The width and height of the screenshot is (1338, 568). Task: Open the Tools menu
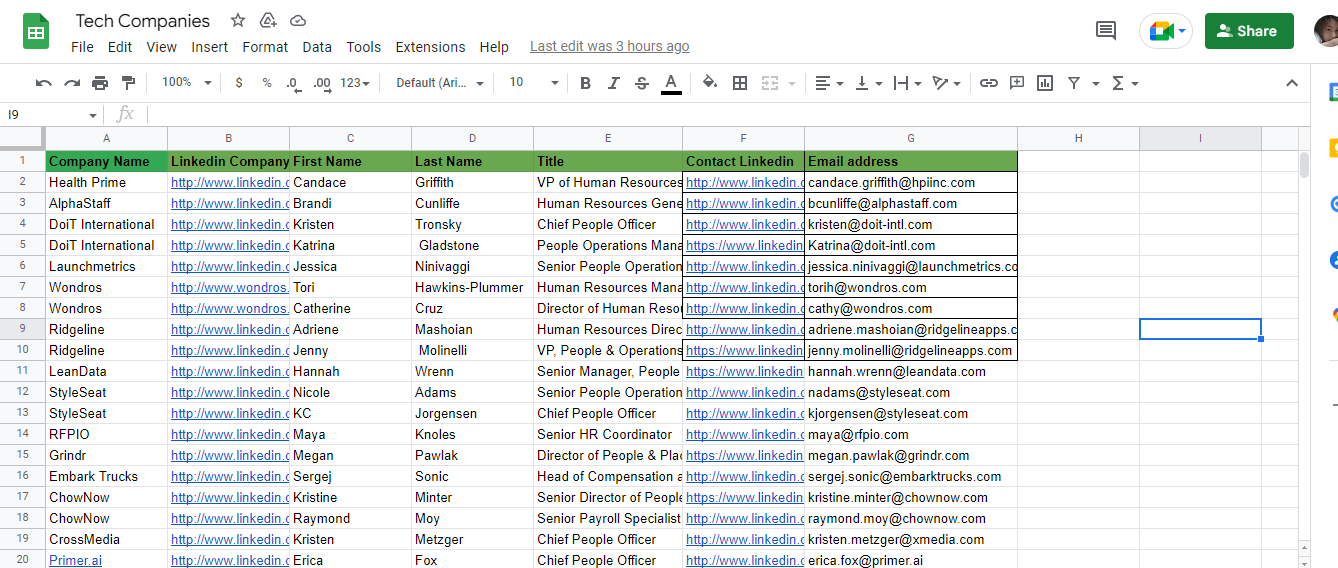coord(364,47)
